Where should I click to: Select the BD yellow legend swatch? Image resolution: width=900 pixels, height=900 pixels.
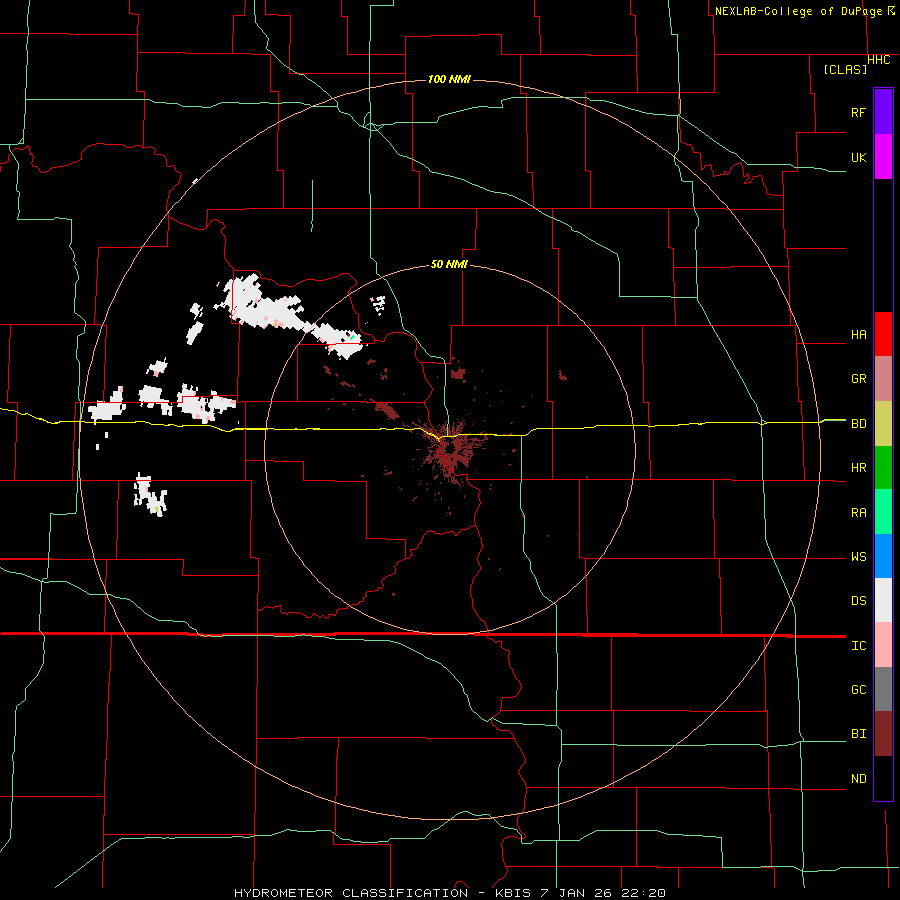[x=883, y=423]
